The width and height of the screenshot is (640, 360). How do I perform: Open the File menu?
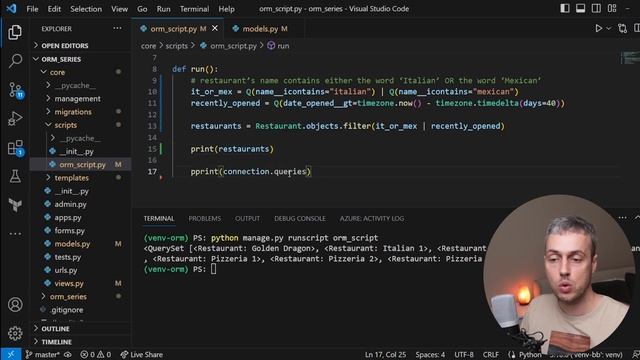(32, 9)
